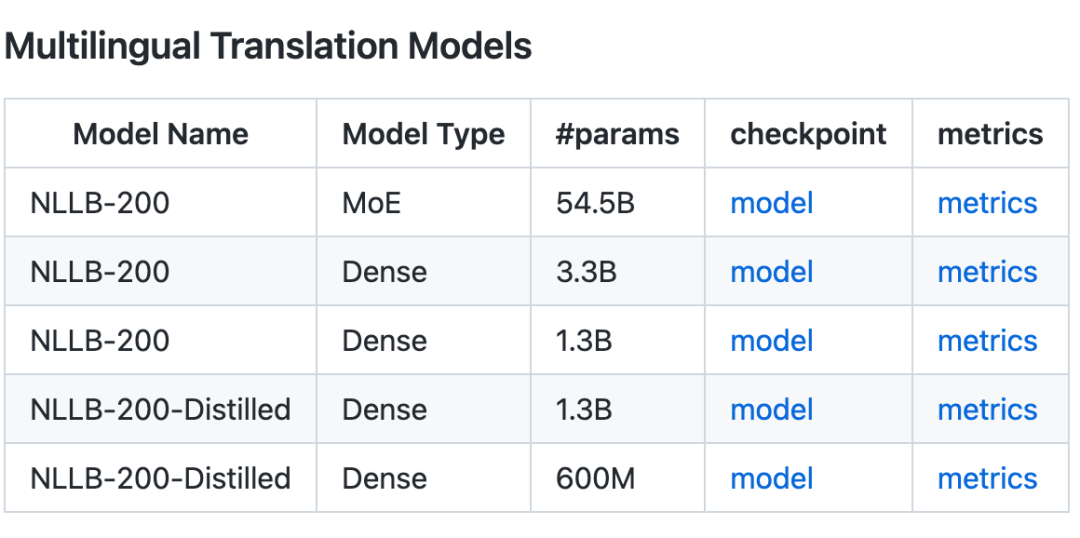1080x538 pixels.
Task: Click the checkpoint column header
Action: 809,134
